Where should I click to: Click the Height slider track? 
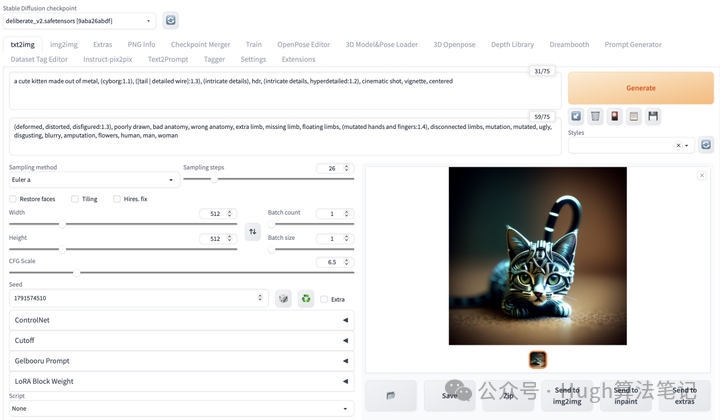123,249
